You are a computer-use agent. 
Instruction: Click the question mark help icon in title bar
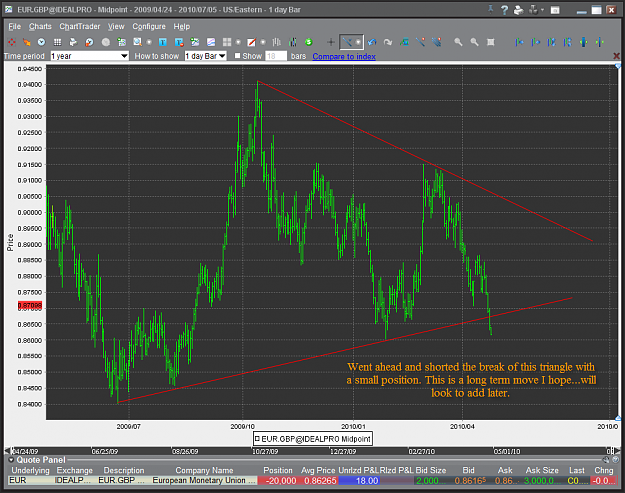[x=505, y=10]
